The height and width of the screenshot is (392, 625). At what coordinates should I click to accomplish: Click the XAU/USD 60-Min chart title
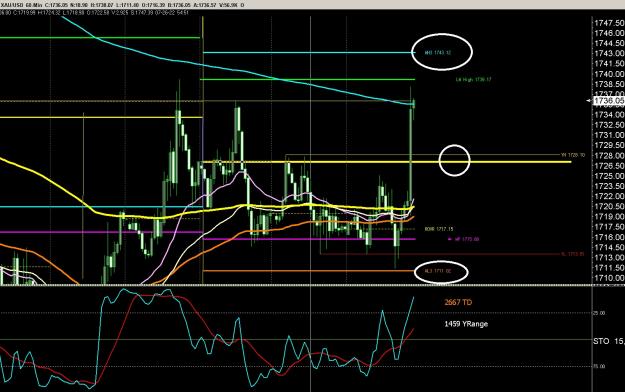(x=21, y=5)
